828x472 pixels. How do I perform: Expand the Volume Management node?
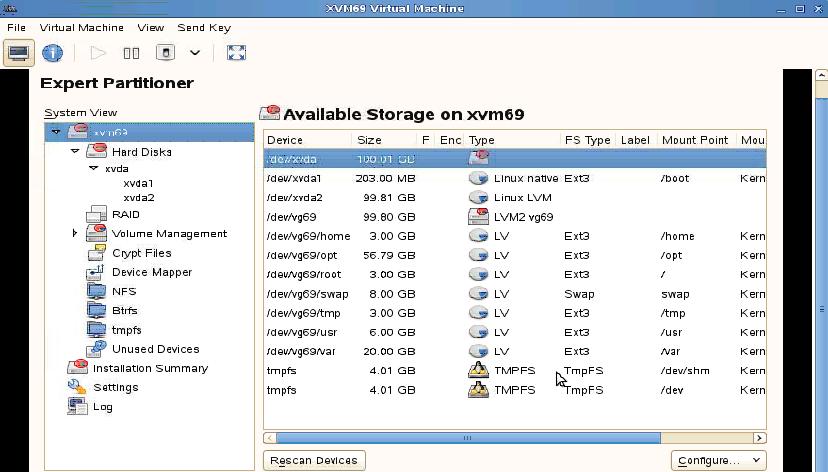tap(75, 234)
